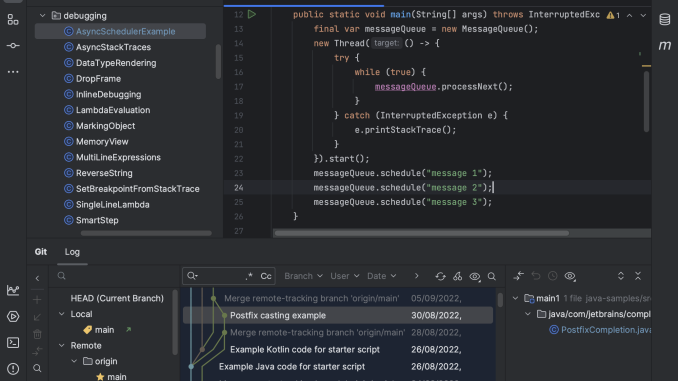Collapse the Local branches node
Screen dimensions: 678x381
61,314
